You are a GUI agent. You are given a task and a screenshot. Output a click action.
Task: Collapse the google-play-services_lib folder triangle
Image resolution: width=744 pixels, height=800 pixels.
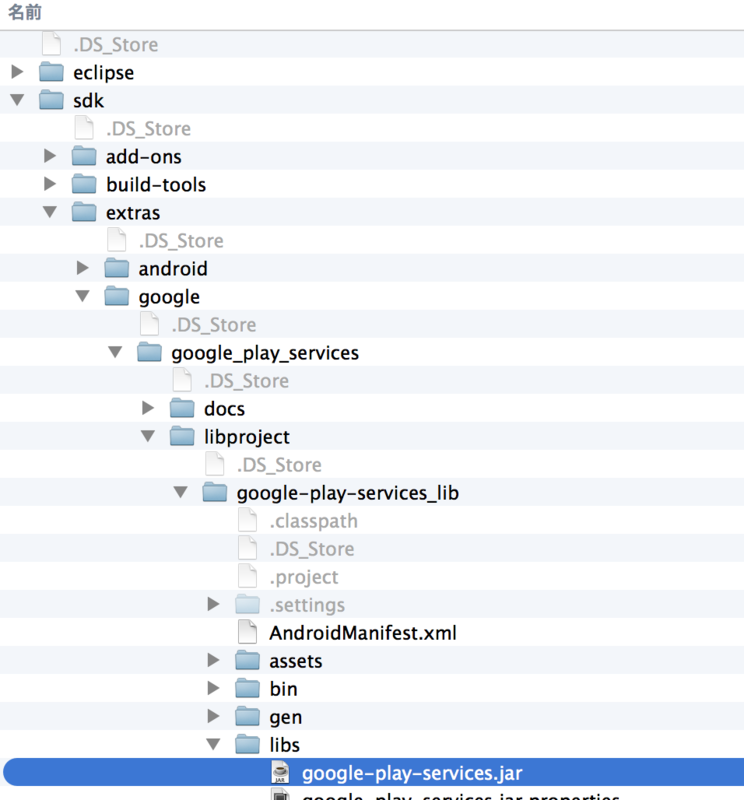181,492
